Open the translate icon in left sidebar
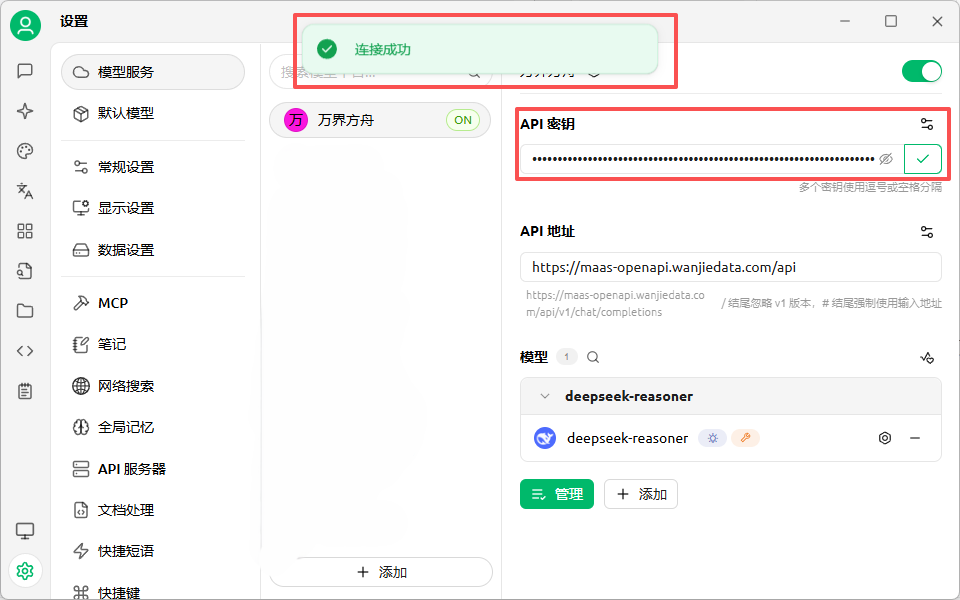 coord(25,191)
